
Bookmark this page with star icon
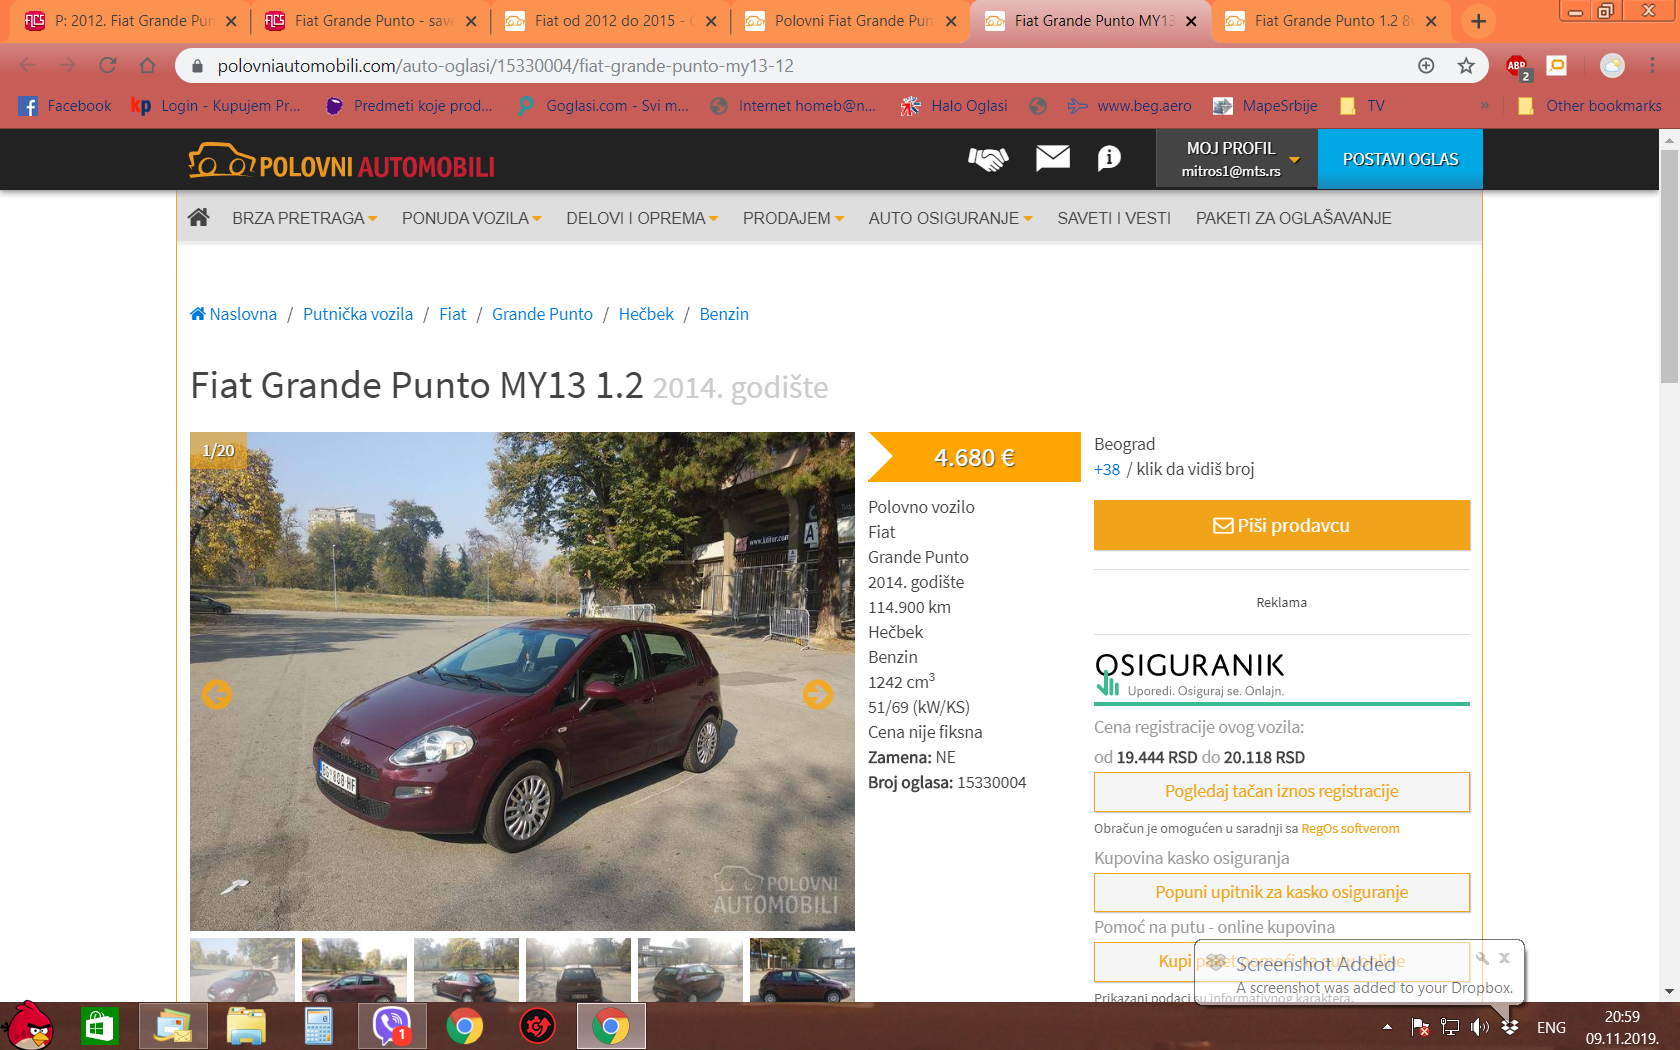tap(1466, 65)
